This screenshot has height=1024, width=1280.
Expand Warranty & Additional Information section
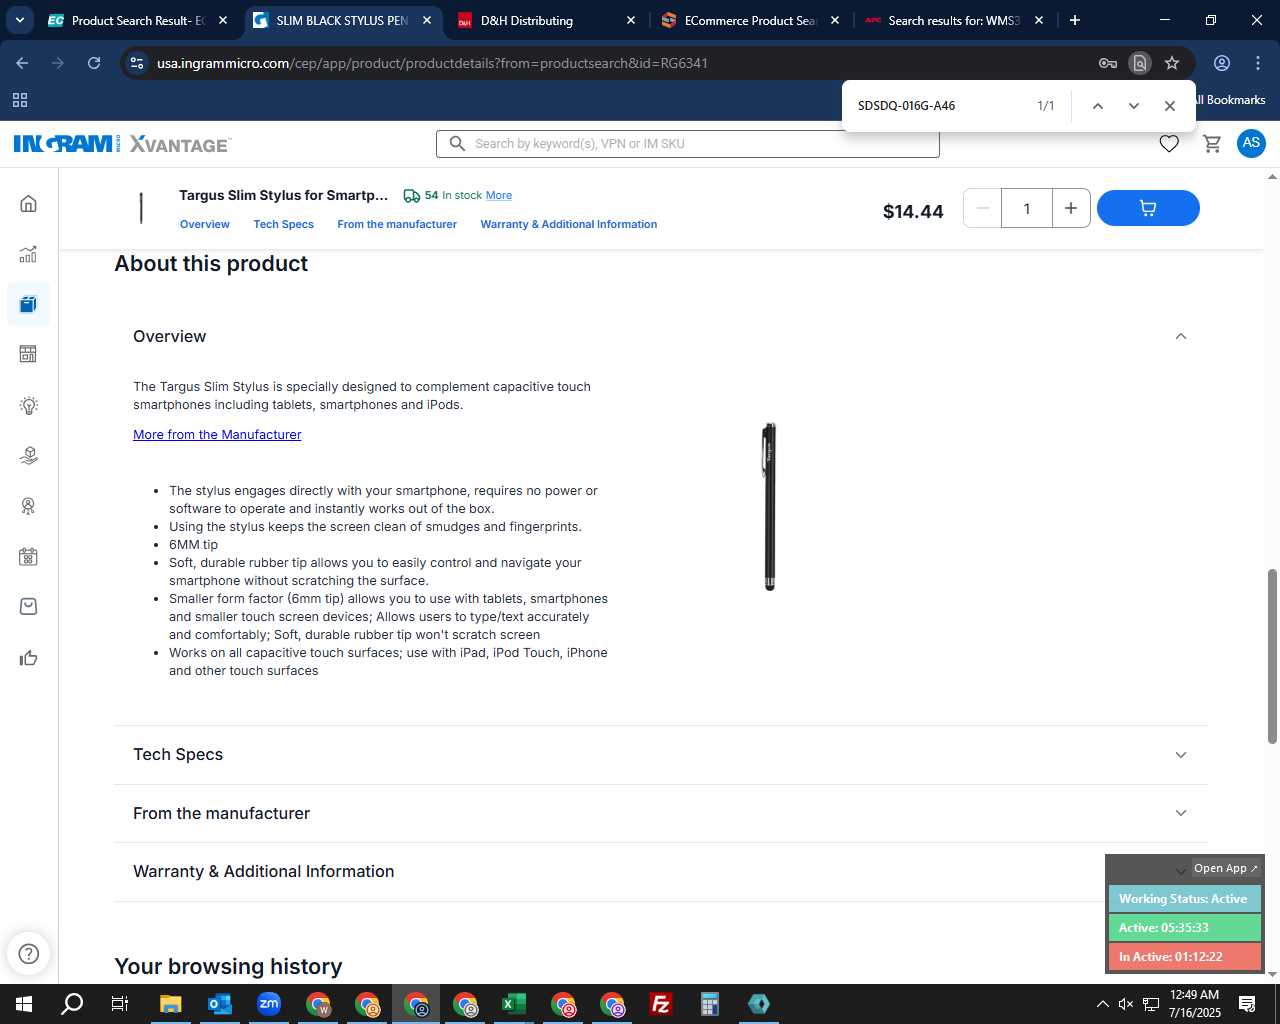pyautogui.click(x=660, y=872)
